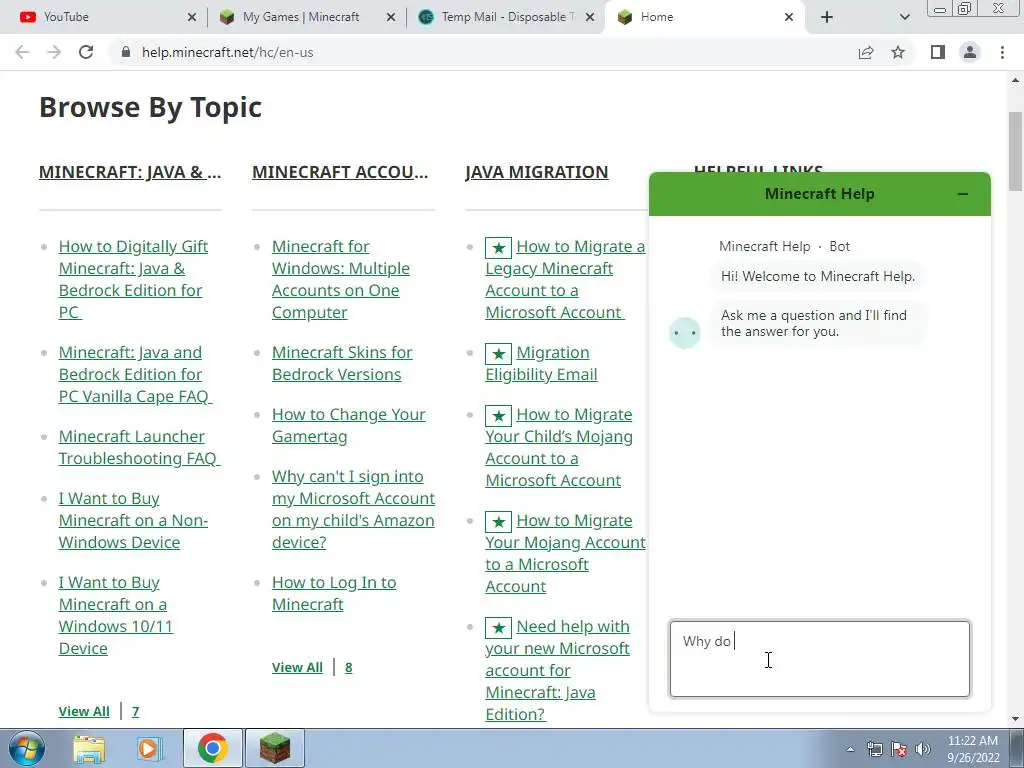Open Migrate Your Mojang Account link
Viewport: 1024px width, 768px height.
(566, 553)
